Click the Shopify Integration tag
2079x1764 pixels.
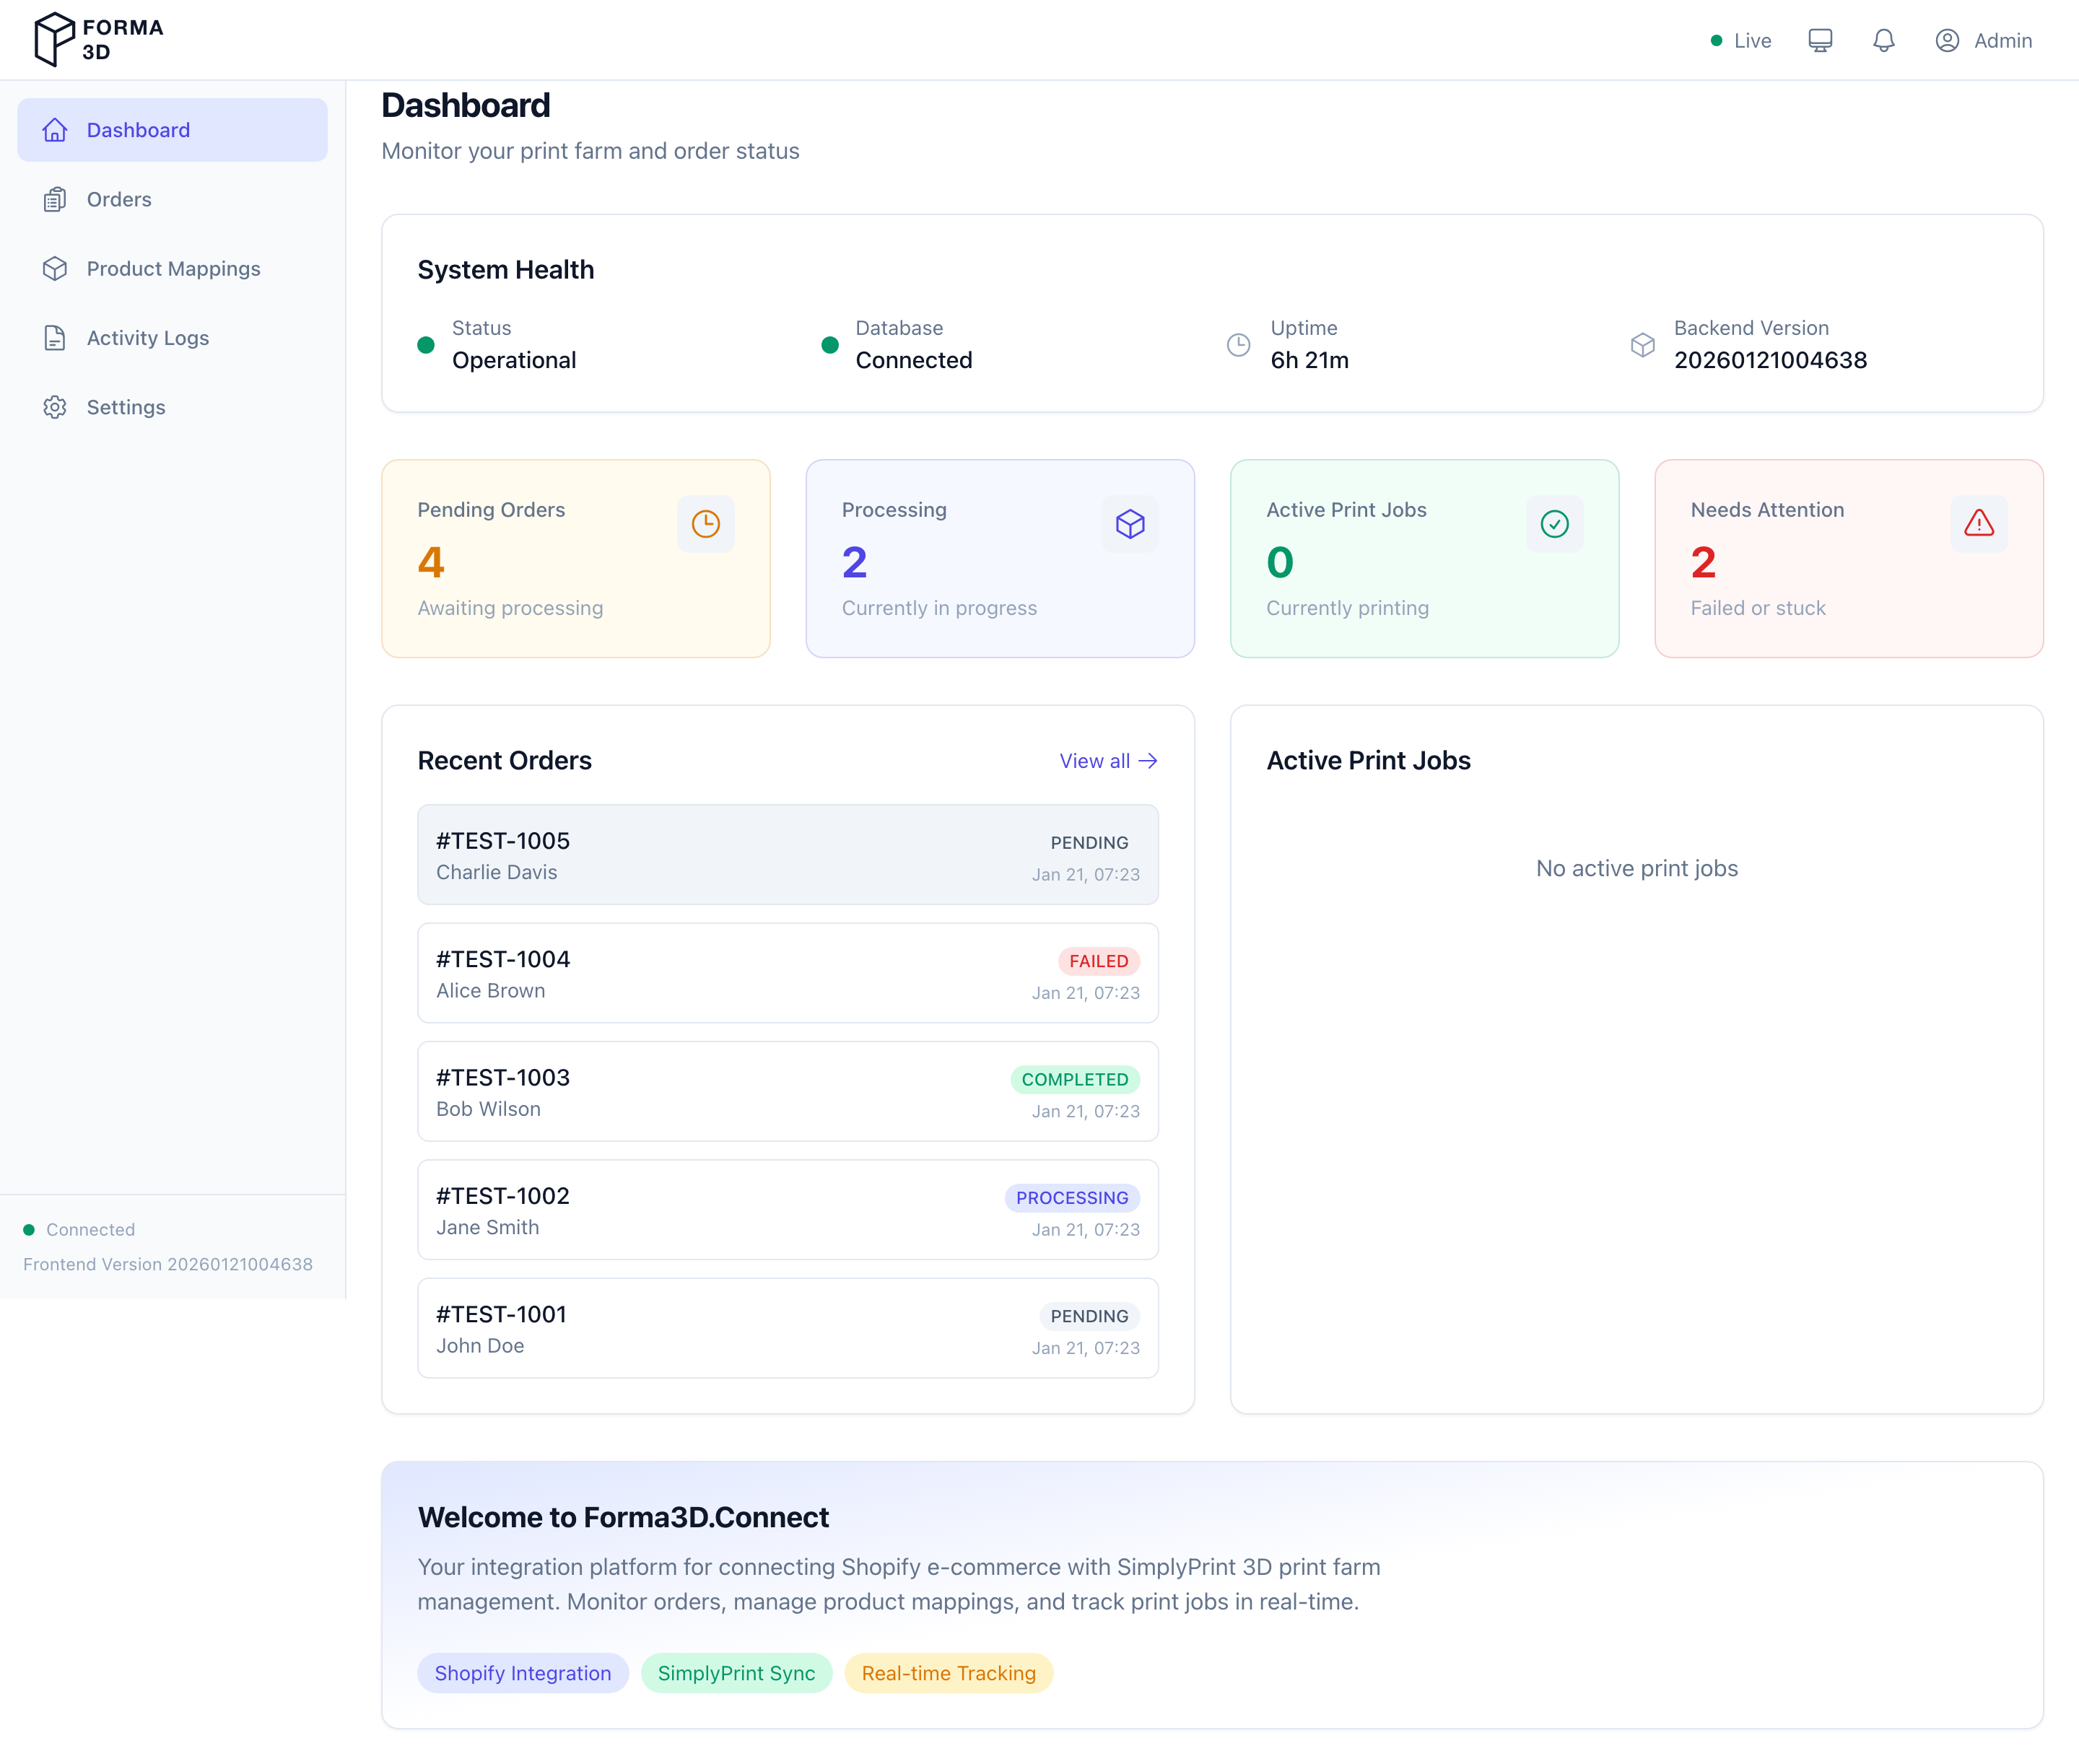[522, 1673]
